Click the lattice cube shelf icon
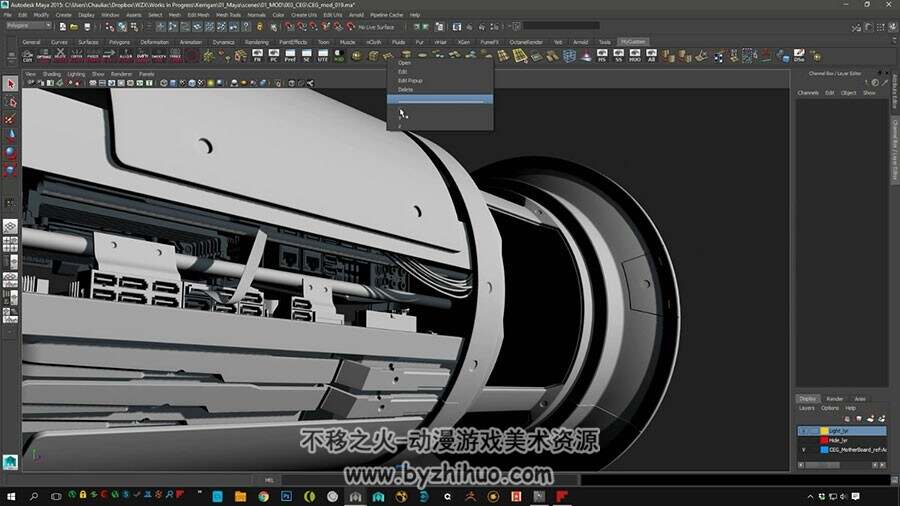900x506 pixels. pos(569,56)
